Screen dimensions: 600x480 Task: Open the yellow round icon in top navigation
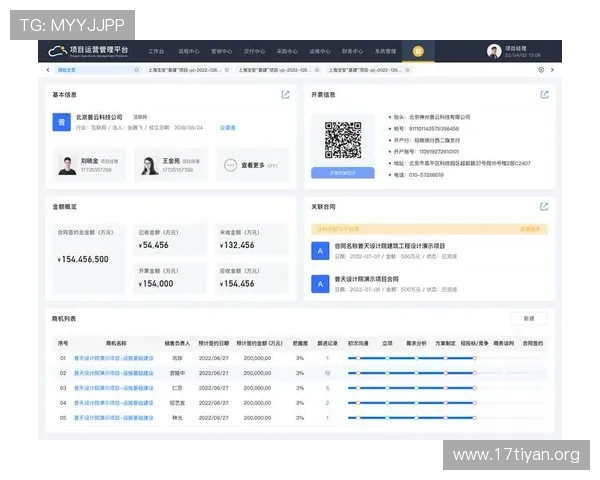[418, 51]
